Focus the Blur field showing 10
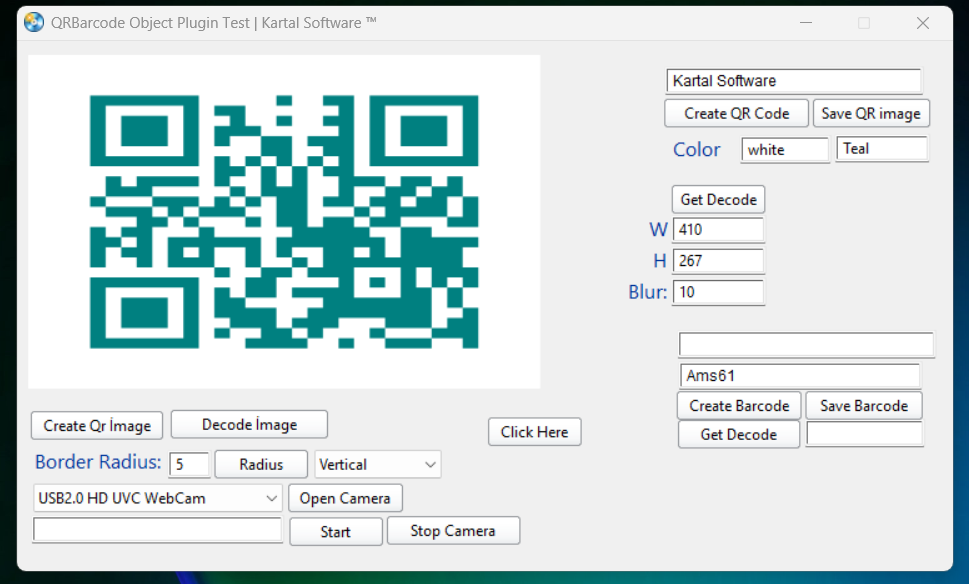This screenshot has height=584, width=969. point(718,292)
